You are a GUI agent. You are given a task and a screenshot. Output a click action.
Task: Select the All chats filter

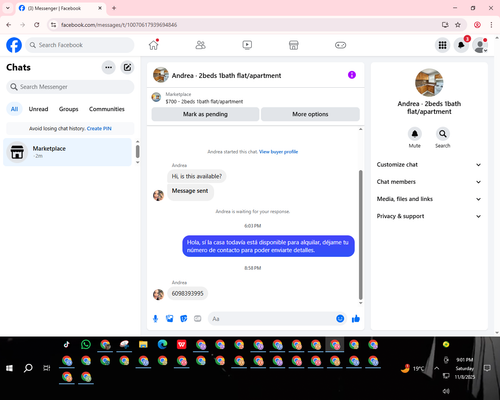[x=14, y=109]
